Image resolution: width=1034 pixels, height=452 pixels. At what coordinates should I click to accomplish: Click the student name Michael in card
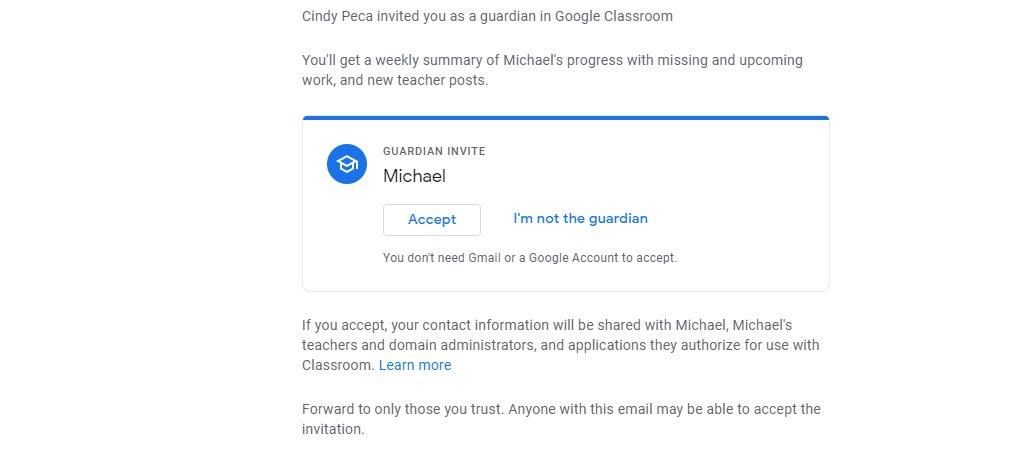click(x=414, y=176)
